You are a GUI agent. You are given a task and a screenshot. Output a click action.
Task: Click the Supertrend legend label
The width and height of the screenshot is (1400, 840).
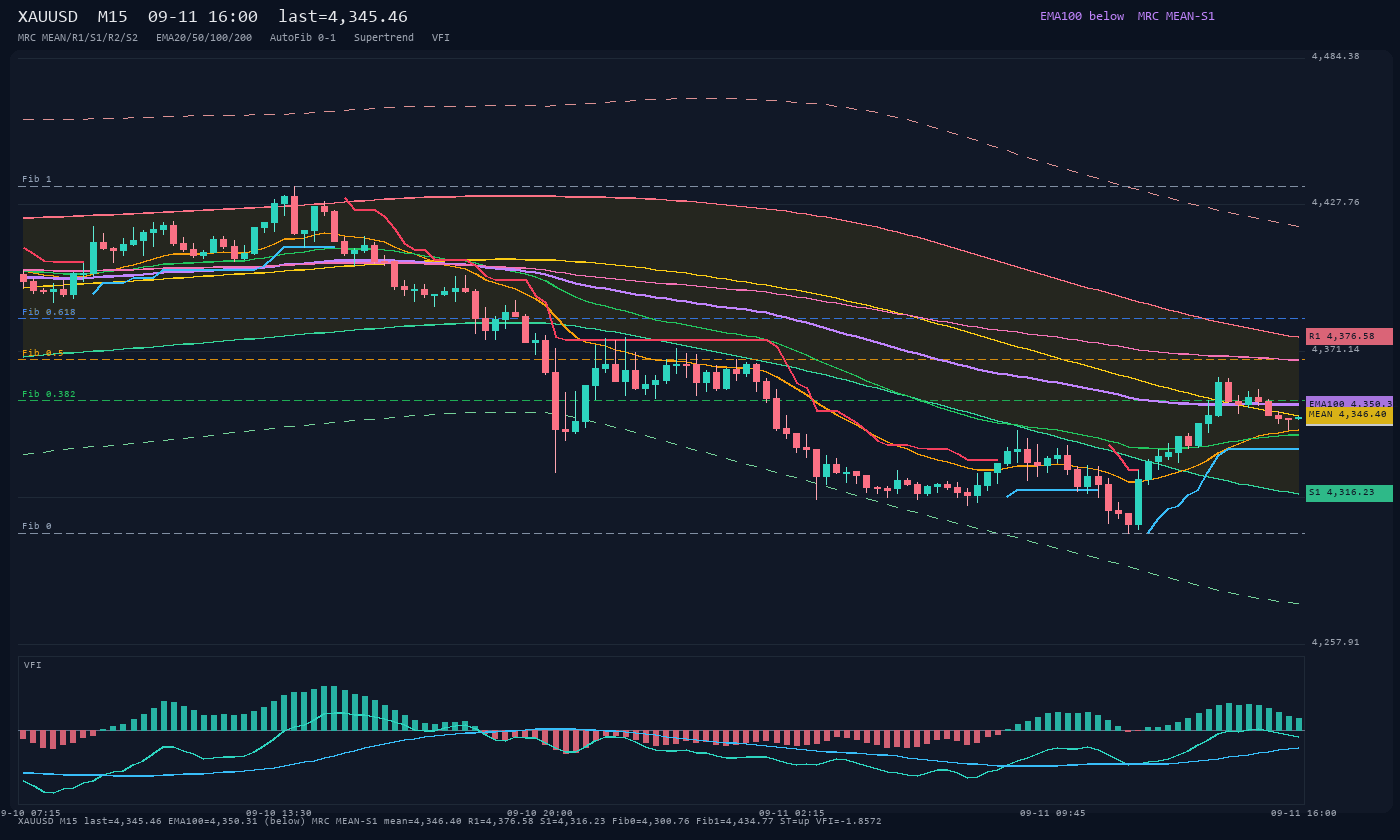point(384,37)
